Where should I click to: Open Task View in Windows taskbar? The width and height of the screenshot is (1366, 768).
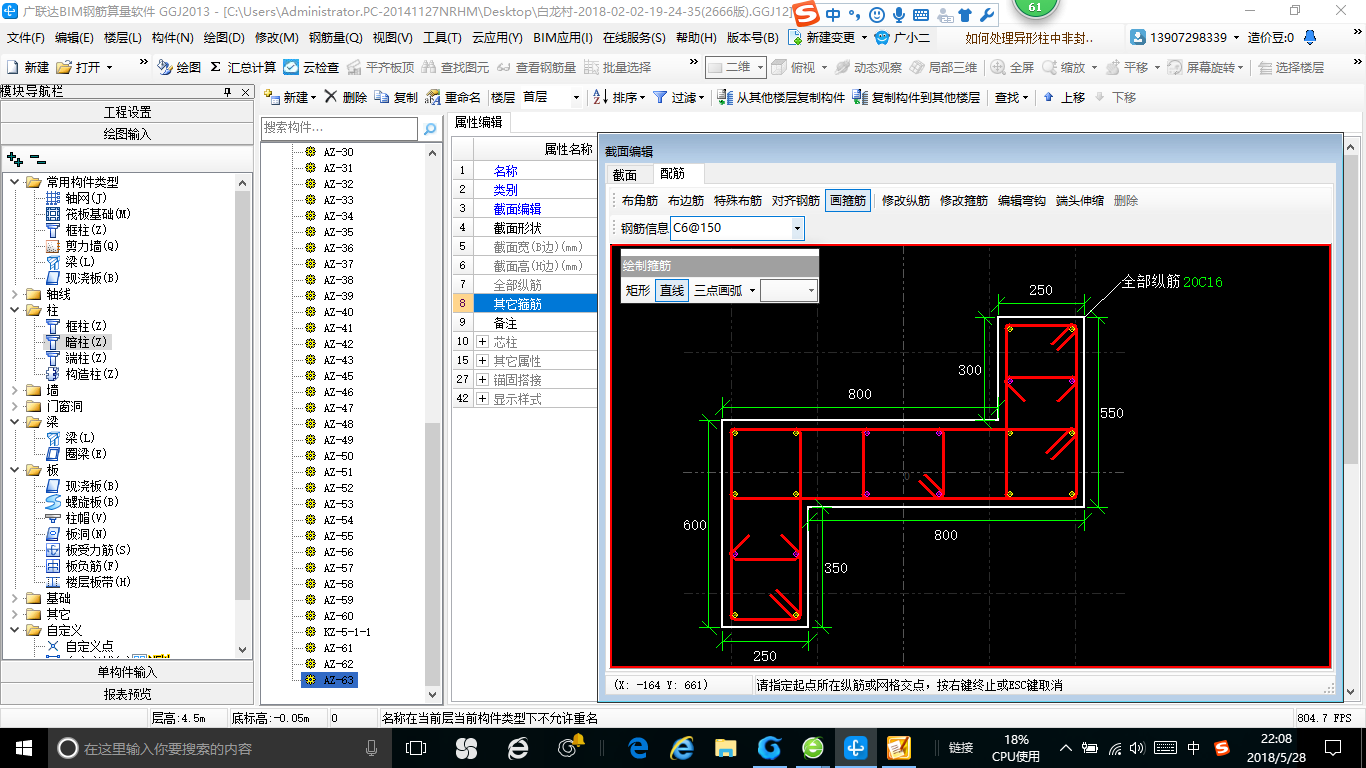[x=415, y=747]
